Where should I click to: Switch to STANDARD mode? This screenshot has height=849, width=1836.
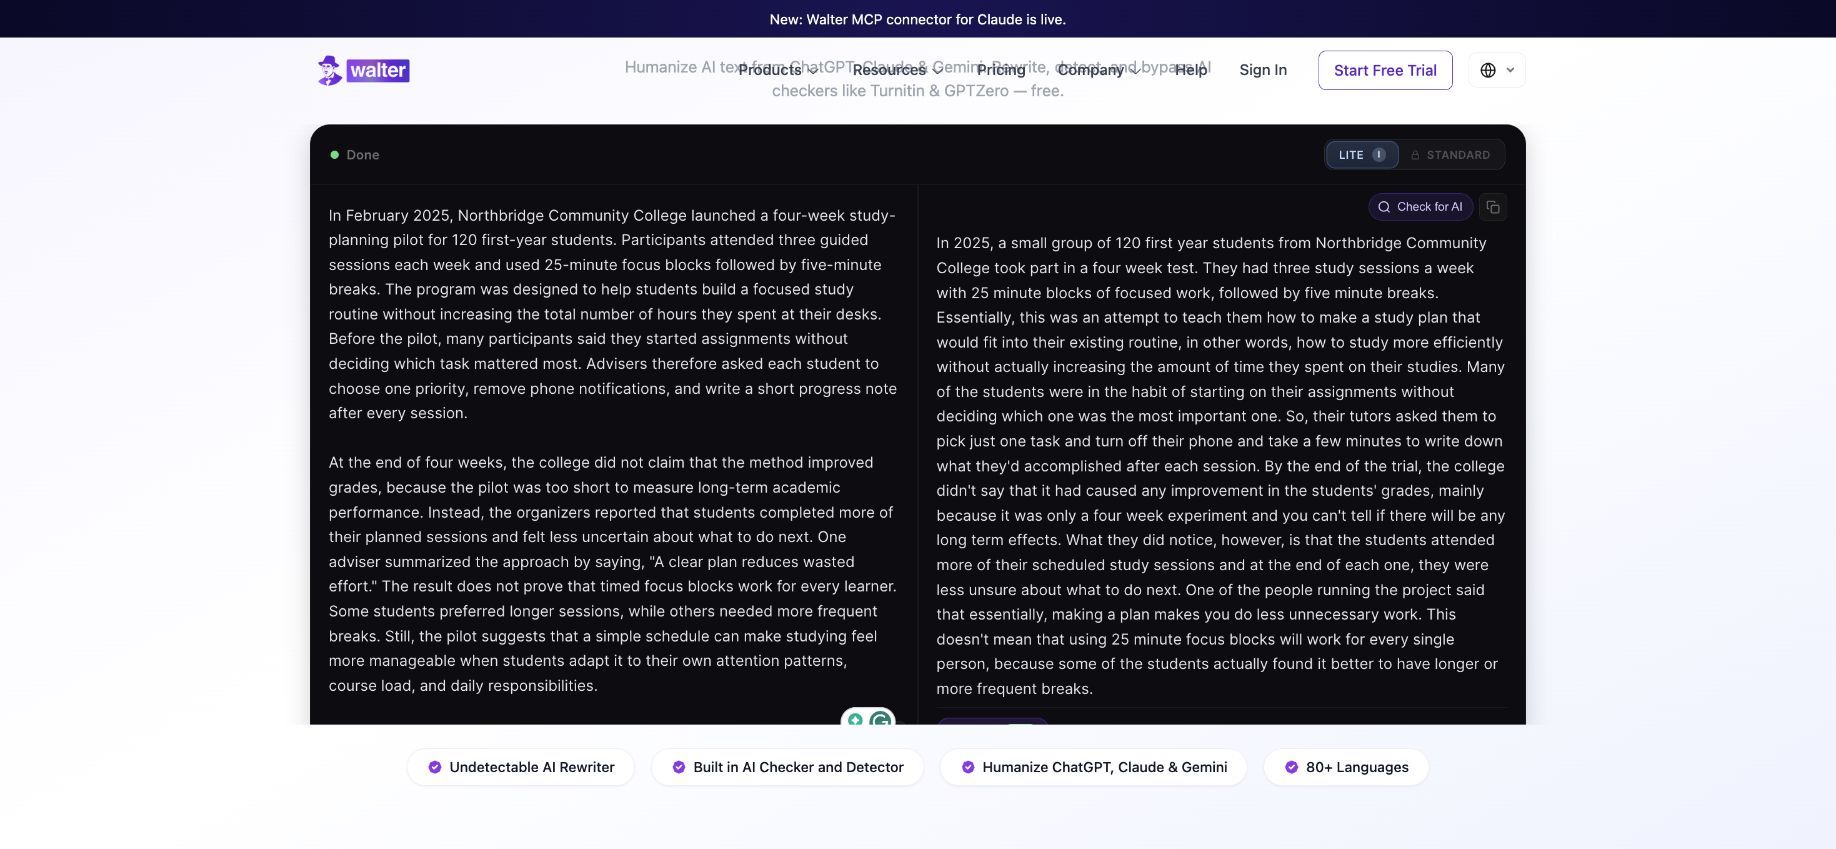point(1450,155)
